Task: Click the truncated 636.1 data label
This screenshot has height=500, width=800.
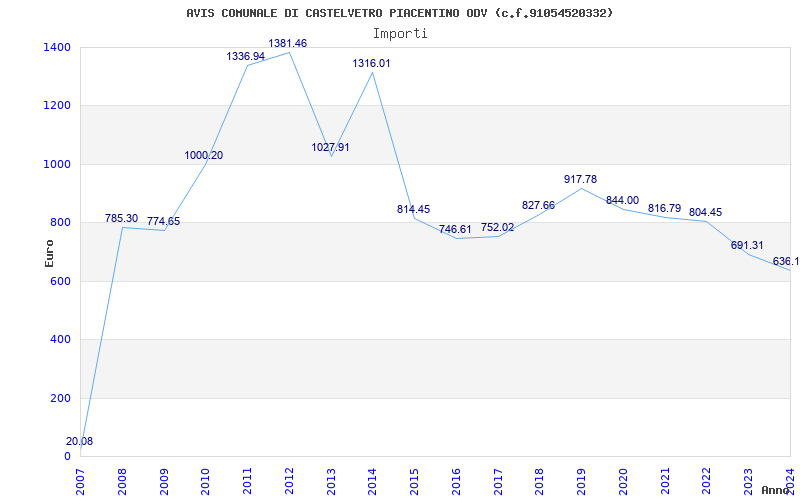Action: coord(786,262)
